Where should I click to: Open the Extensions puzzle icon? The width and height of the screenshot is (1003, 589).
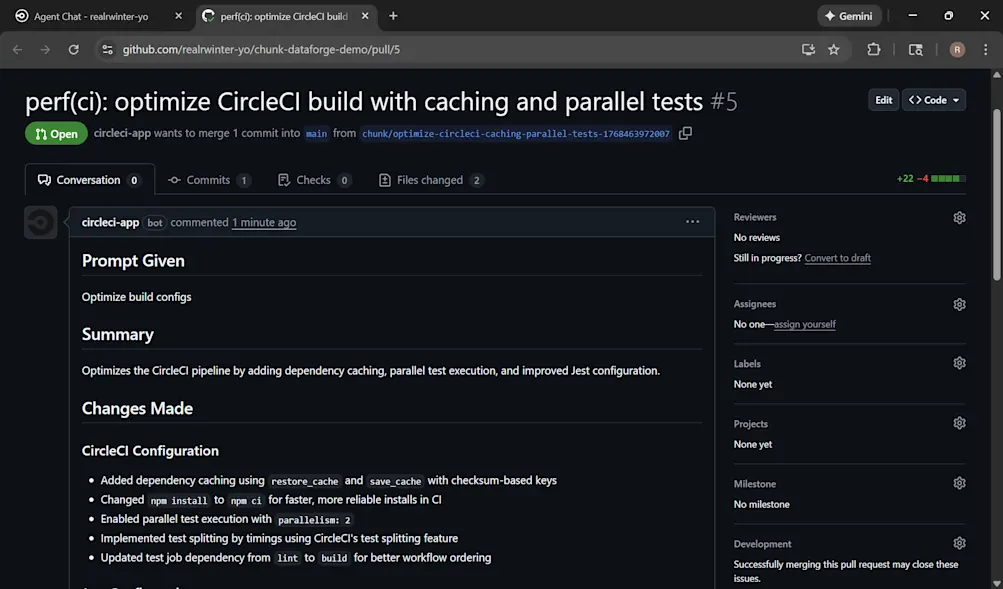tap(874, 49)
